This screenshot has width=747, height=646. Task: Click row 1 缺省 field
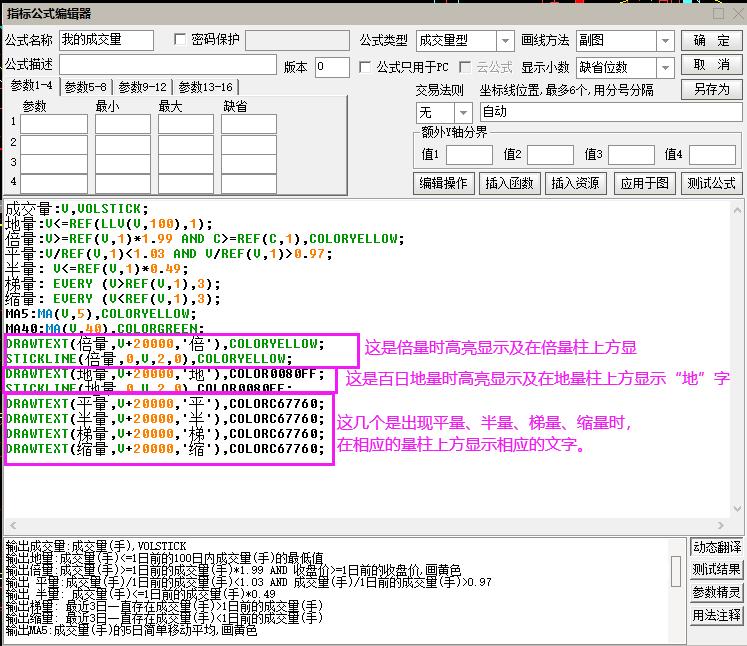[x=249, y=124]
